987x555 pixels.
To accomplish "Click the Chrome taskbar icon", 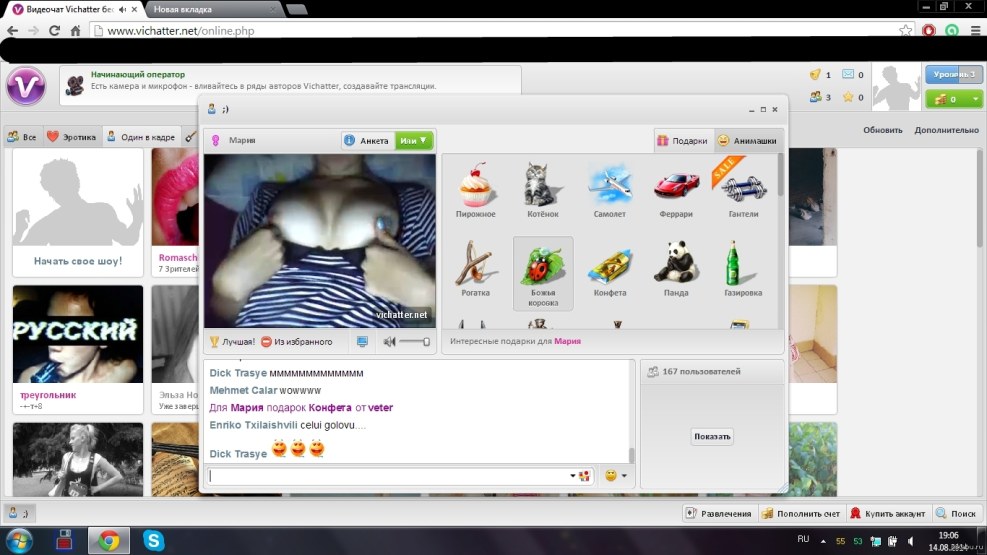I will pyautogui.click(x=108, y=541).
